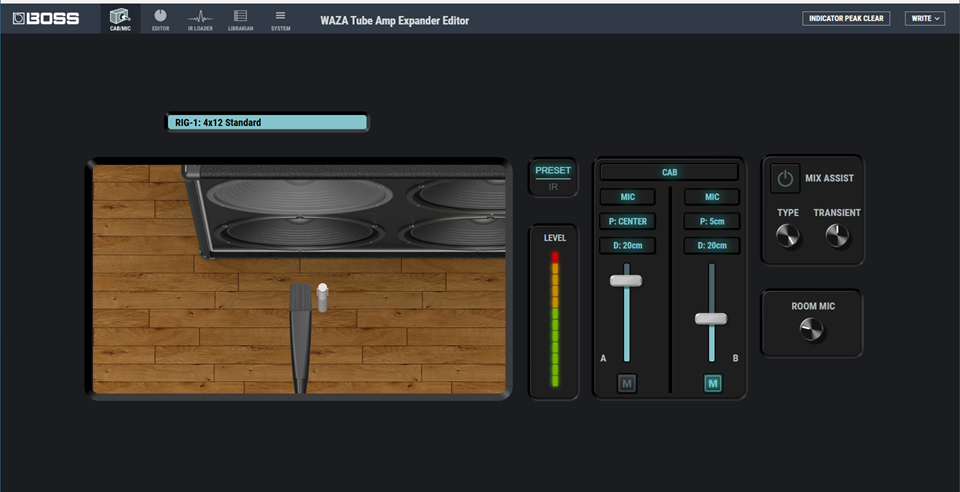Image resolution: width=960 pixels, height=492 pixels.
Task: Select the PRESET mode tab
Action: tap(553, 171)
